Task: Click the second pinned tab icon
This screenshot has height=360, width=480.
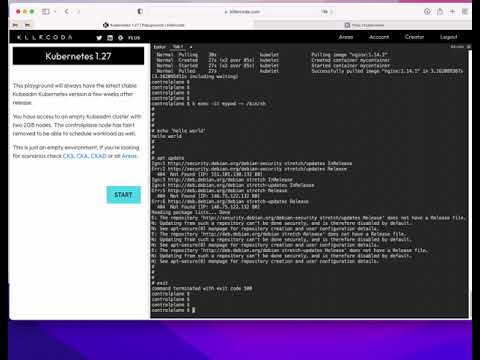Action: [x=27, y=25]
